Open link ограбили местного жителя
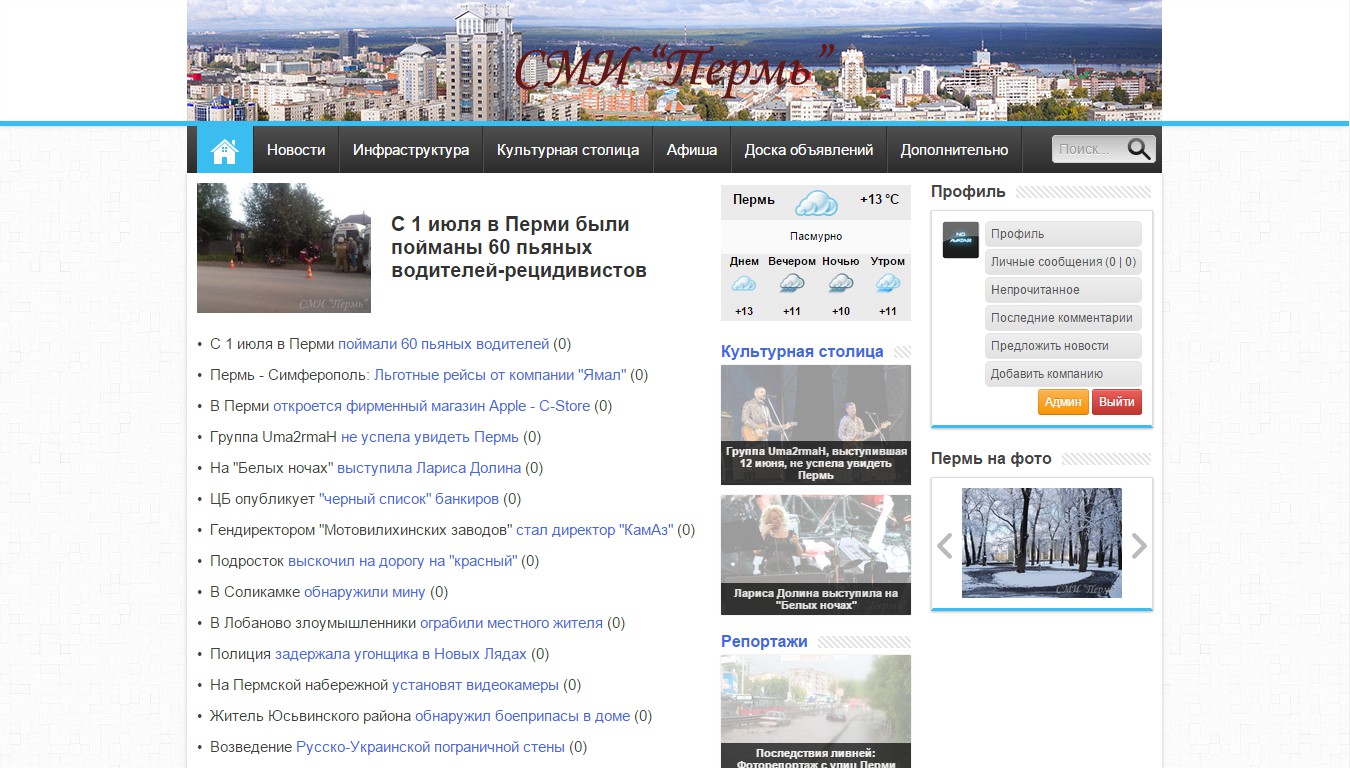 click(511, 623)
